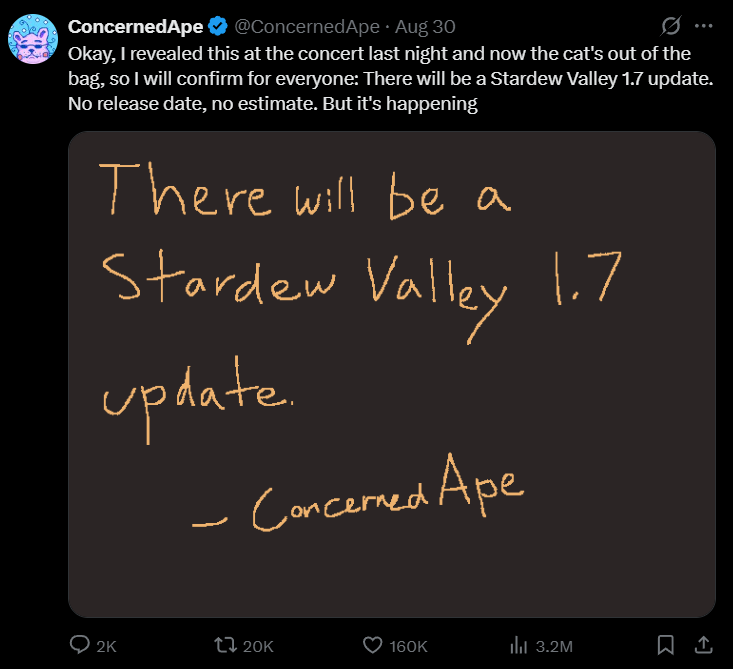Click the ConcernedApe display name
Viewport: 733px width, 669px height.
[x=135, y=24]
